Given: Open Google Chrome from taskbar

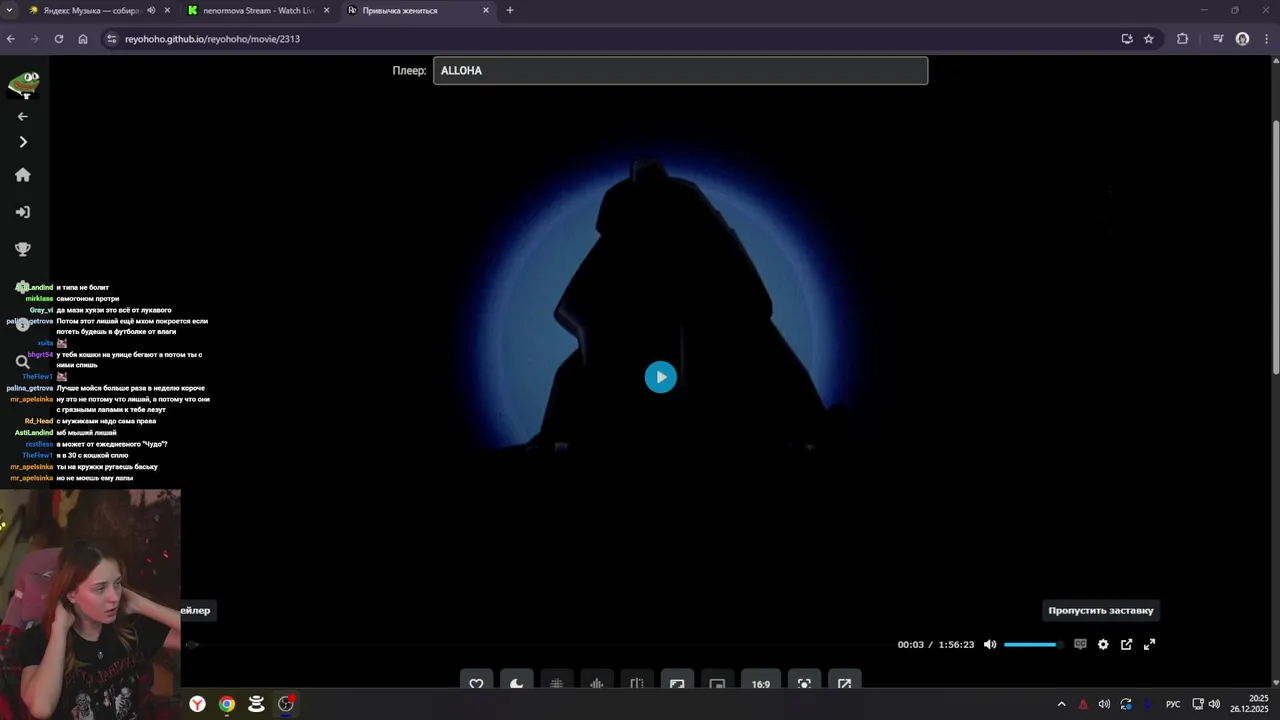Looking at the screenshot, I should pos(227,704).
